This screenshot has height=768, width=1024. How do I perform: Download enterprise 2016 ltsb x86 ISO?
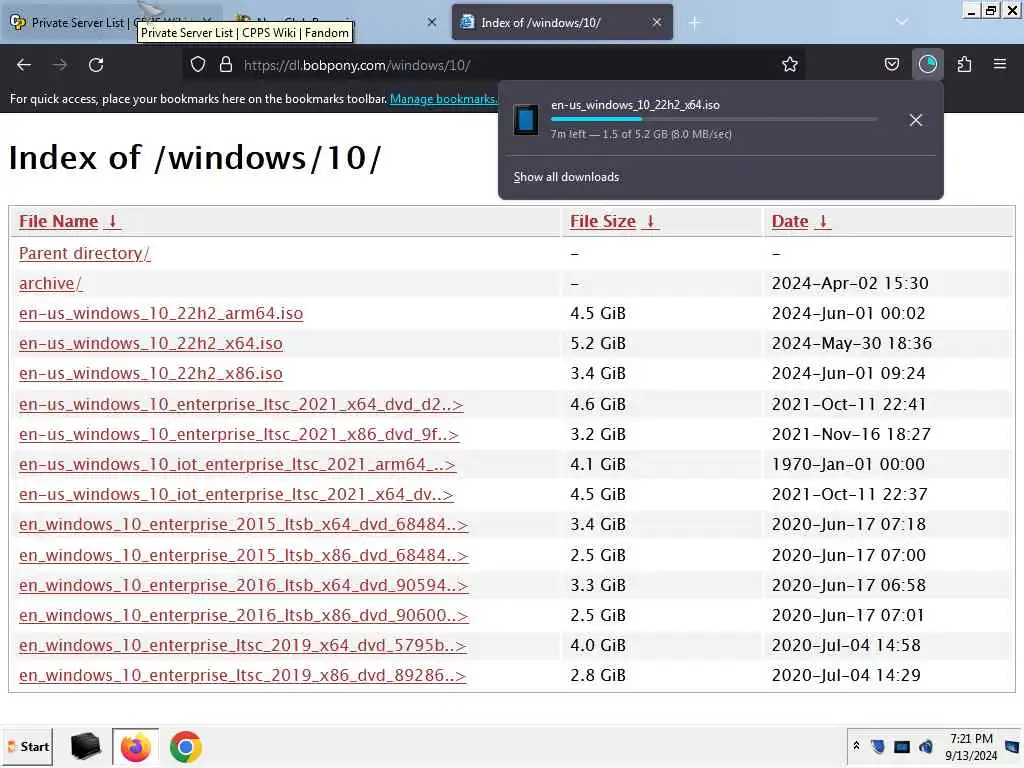244,615
